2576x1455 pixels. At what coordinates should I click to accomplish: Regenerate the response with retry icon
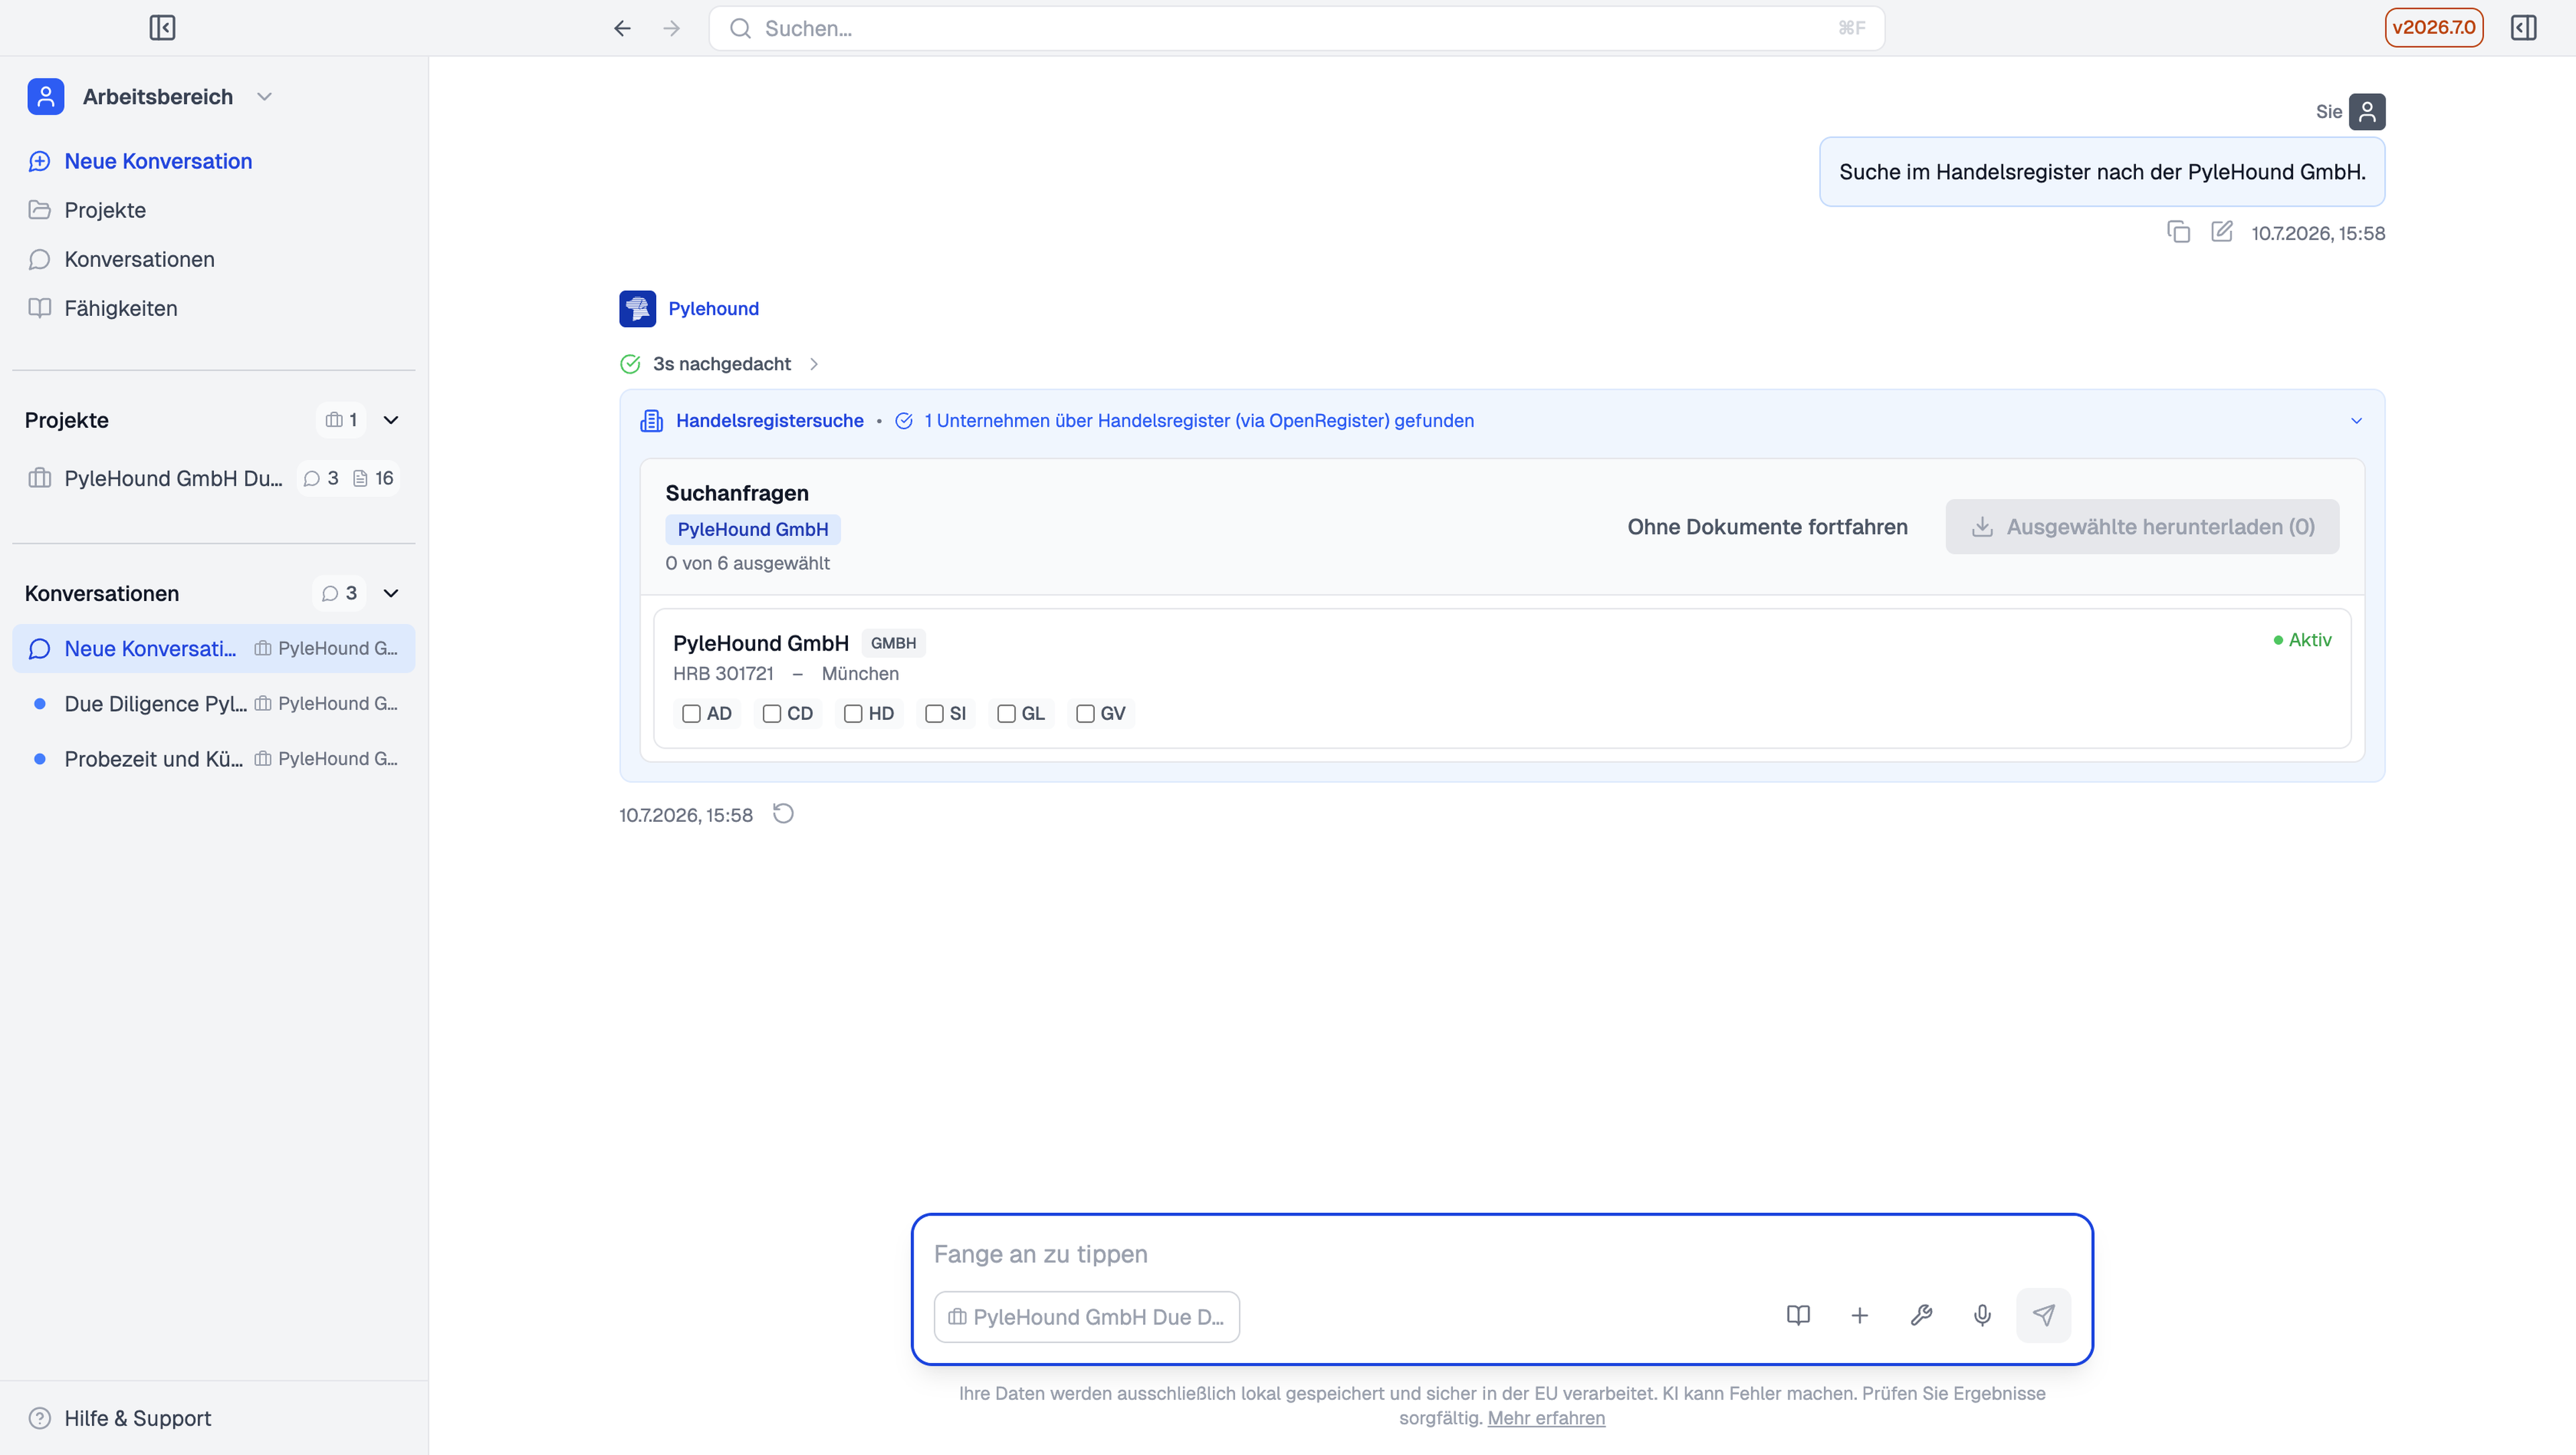click(783, 814)
